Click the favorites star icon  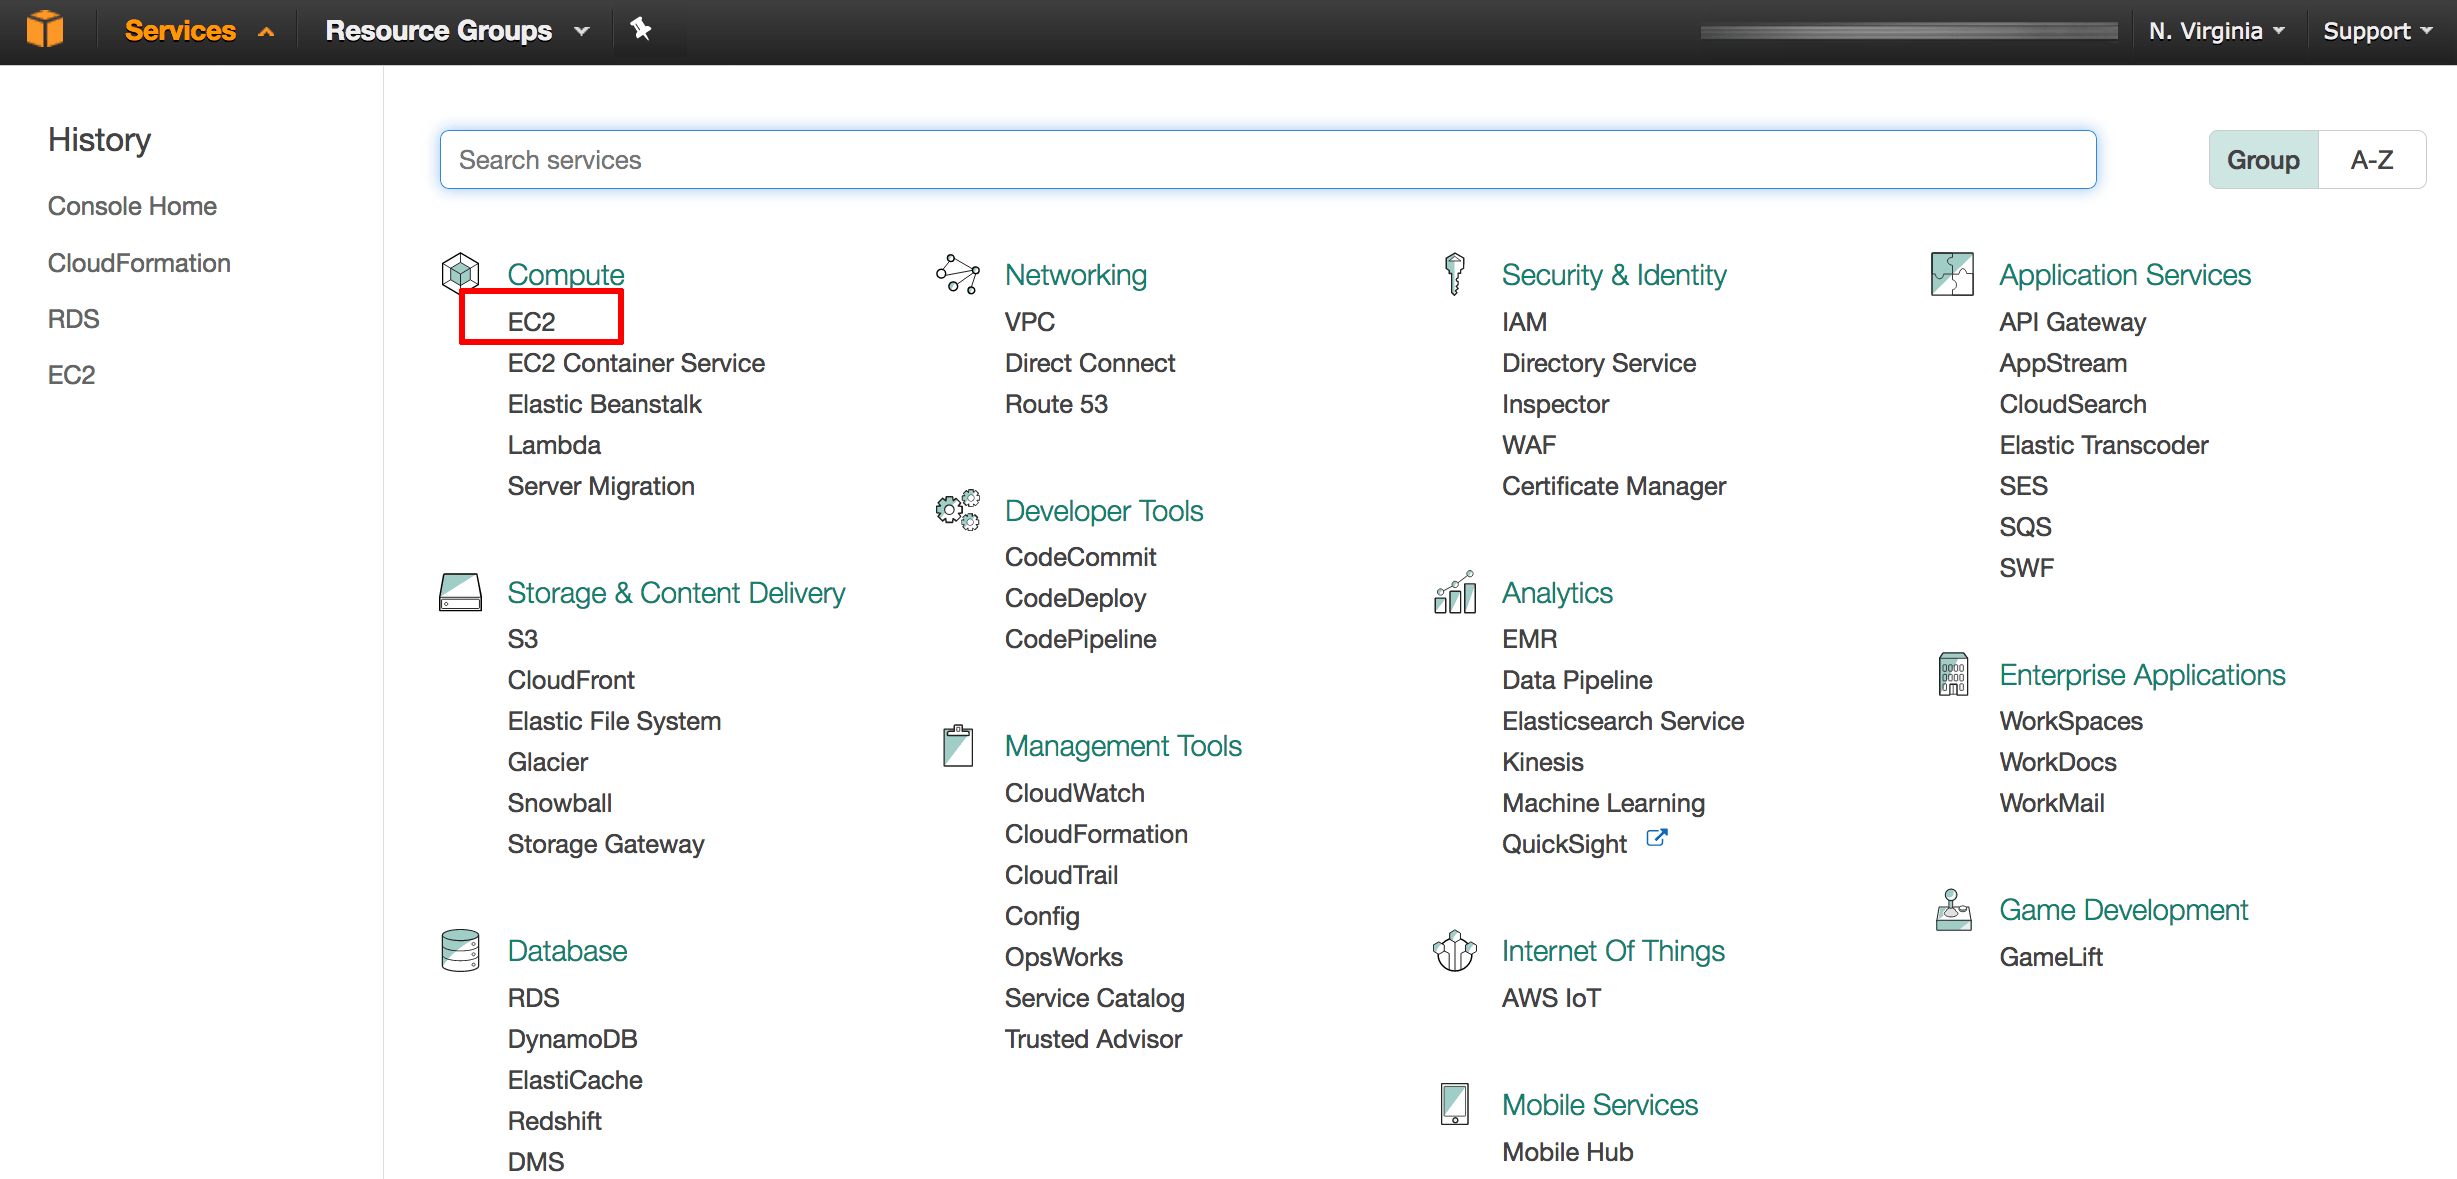642,30
